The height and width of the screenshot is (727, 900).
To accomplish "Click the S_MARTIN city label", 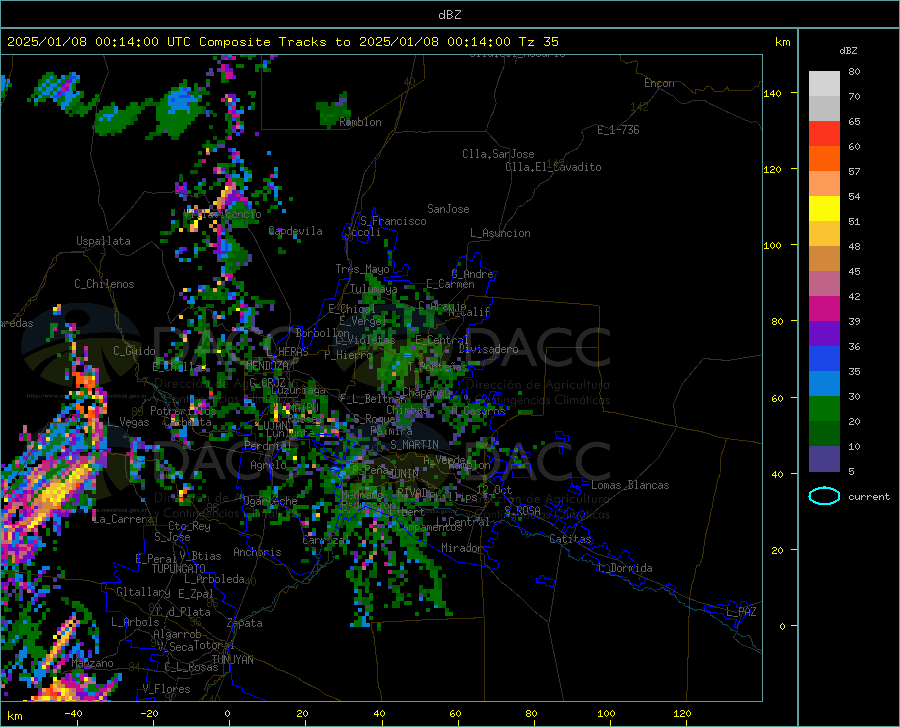I will click(414, 445).
